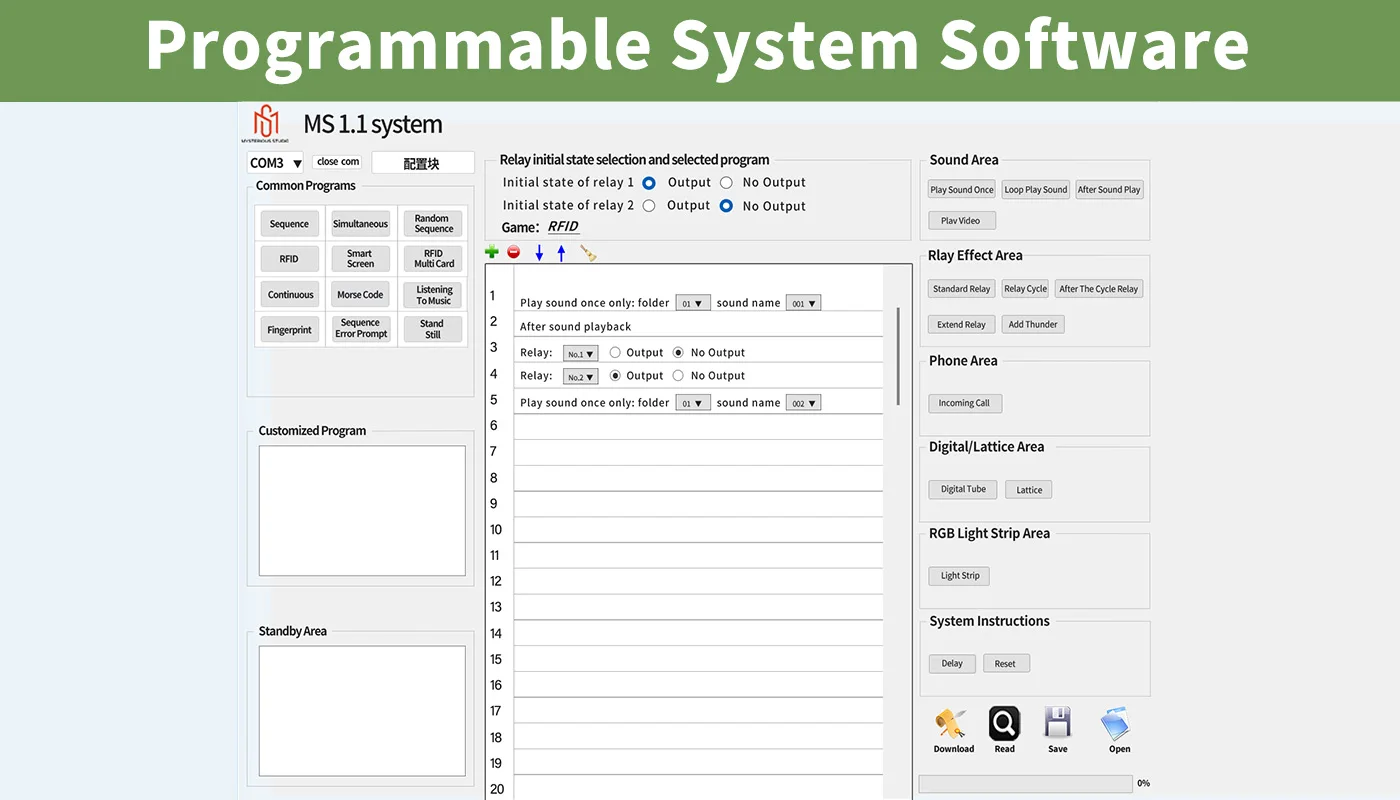Open the COM3 port dropdown
The height and width of the screenshot is (800, 1400).
tap(275, 163)
